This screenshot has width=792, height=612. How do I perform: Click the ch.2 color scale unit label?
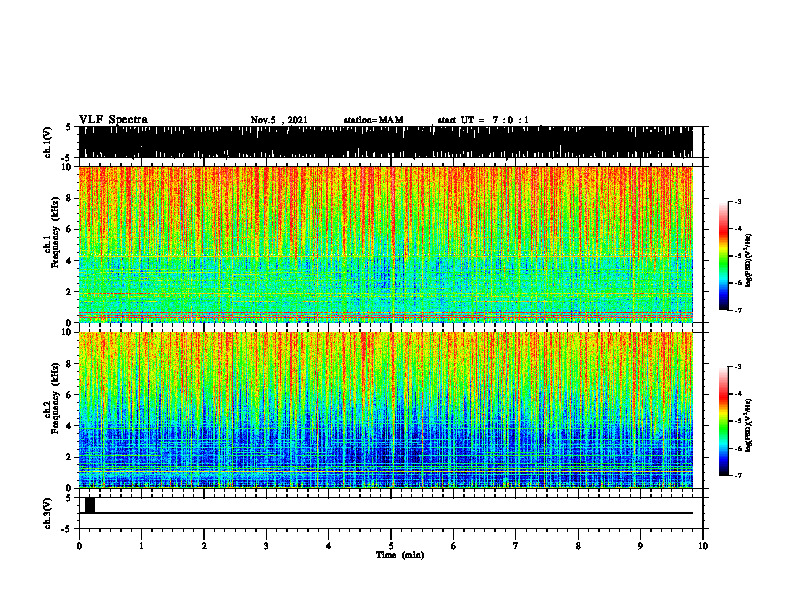coord(749,426)
